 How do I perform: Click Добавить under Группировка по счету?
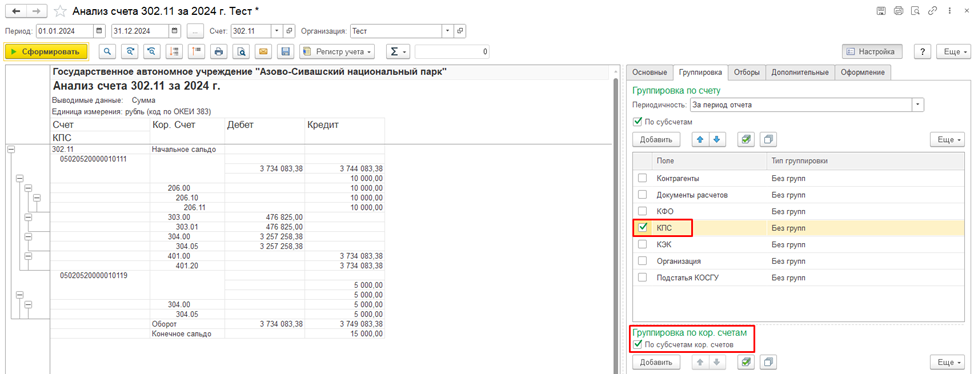click(x=656, y=139)
